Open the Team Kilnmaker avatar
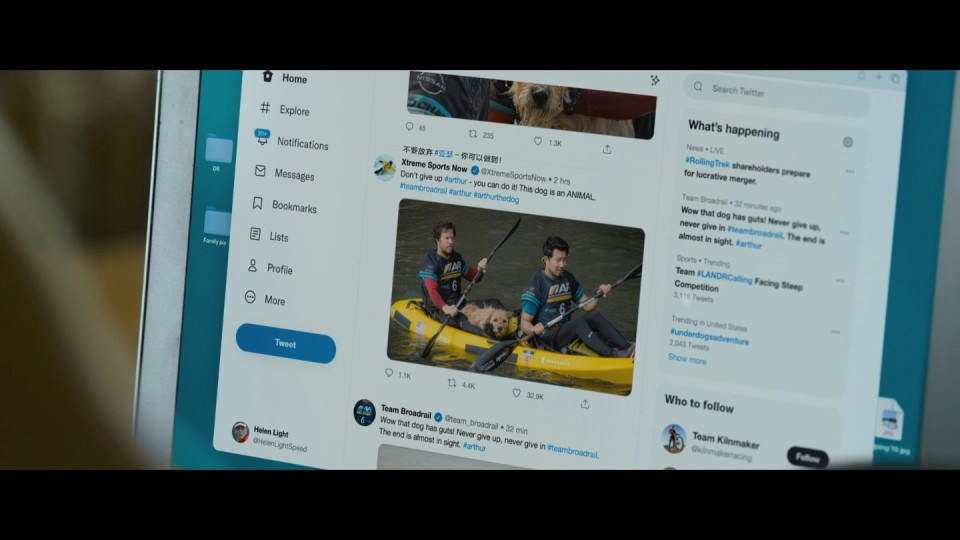Image resolution: width=960 pixels, height=540 pixels. click(674, 438)
